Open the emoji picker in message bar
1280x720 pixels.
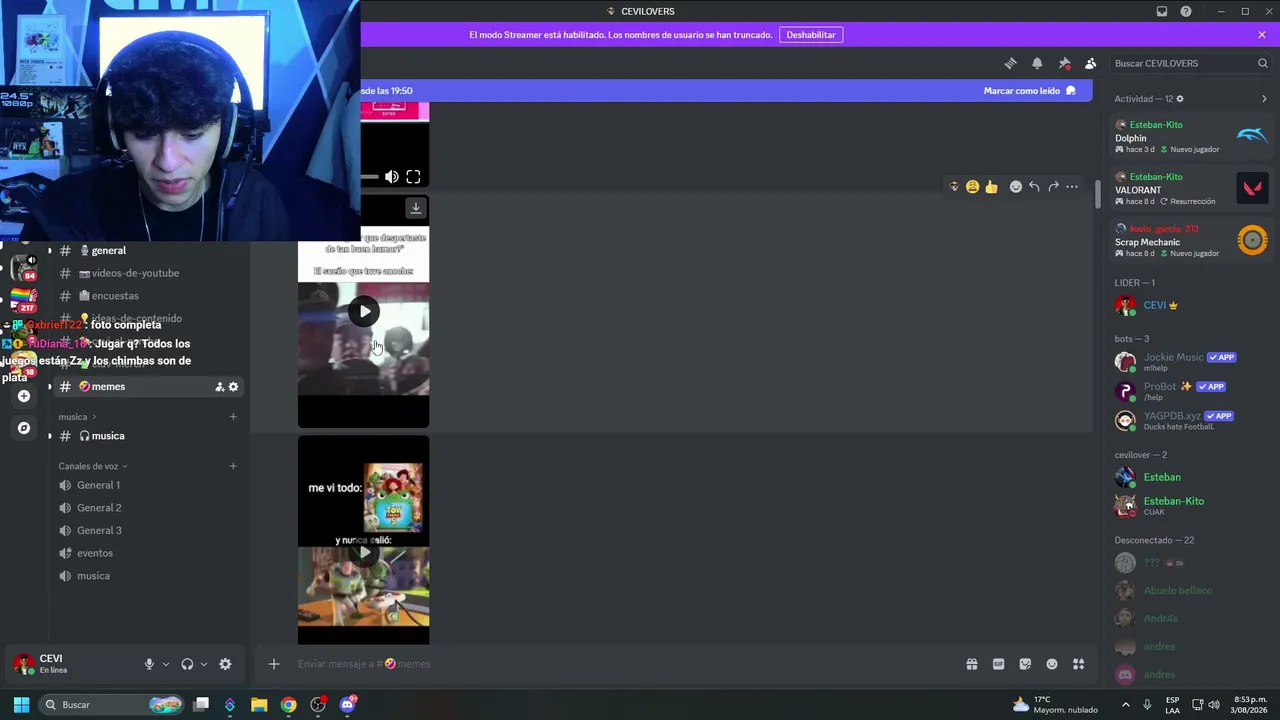(x=1052, y=664)
